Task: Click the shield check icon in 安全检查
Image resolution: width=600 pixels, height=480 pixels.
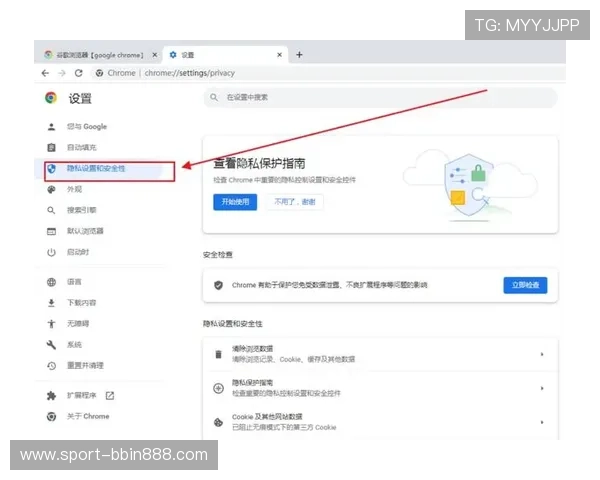Action: 218,285
